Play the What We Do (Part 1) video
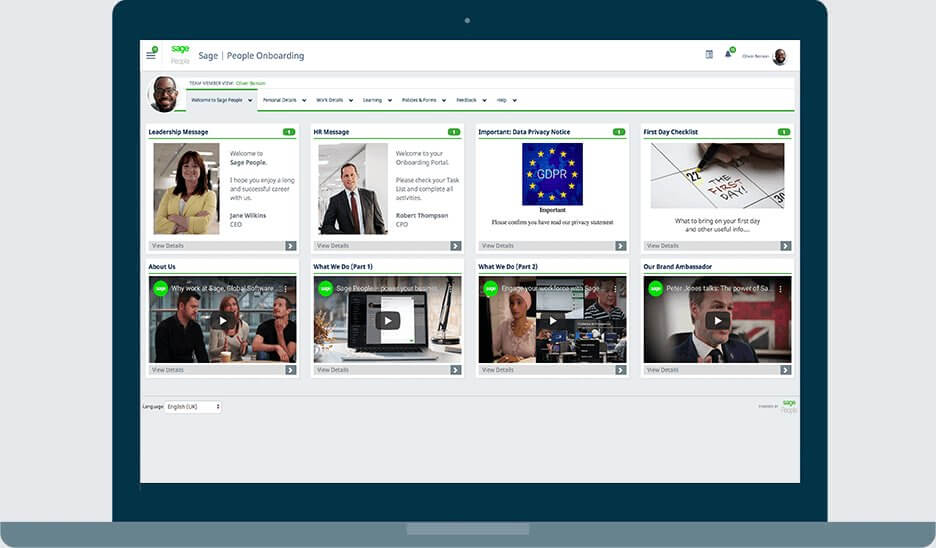The height and width of the screenshot is (548, 936). point(387,320)
